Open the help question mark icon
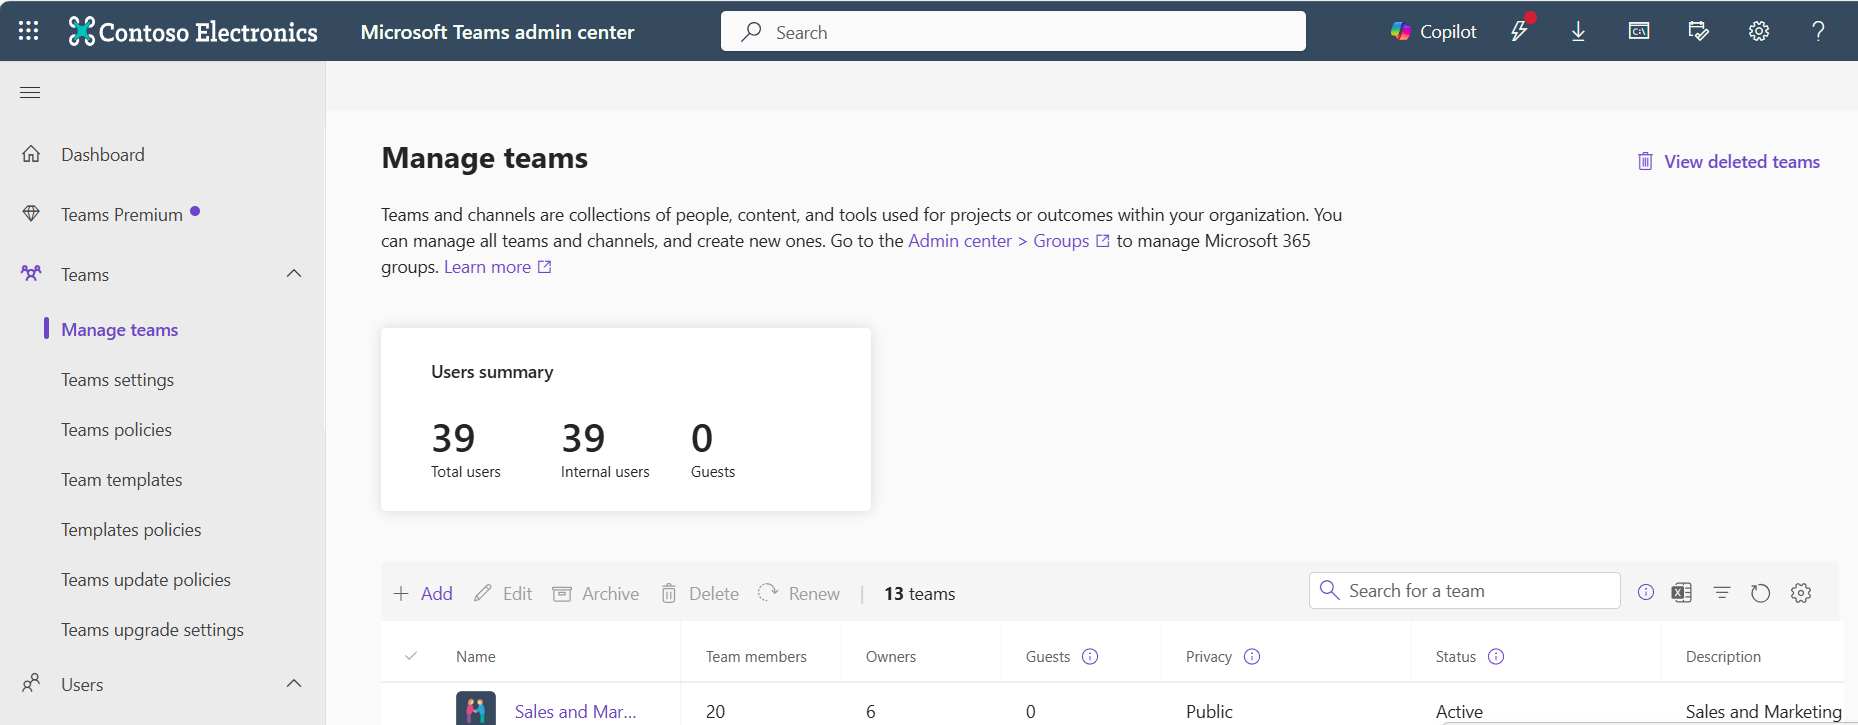 (1819, 32)
